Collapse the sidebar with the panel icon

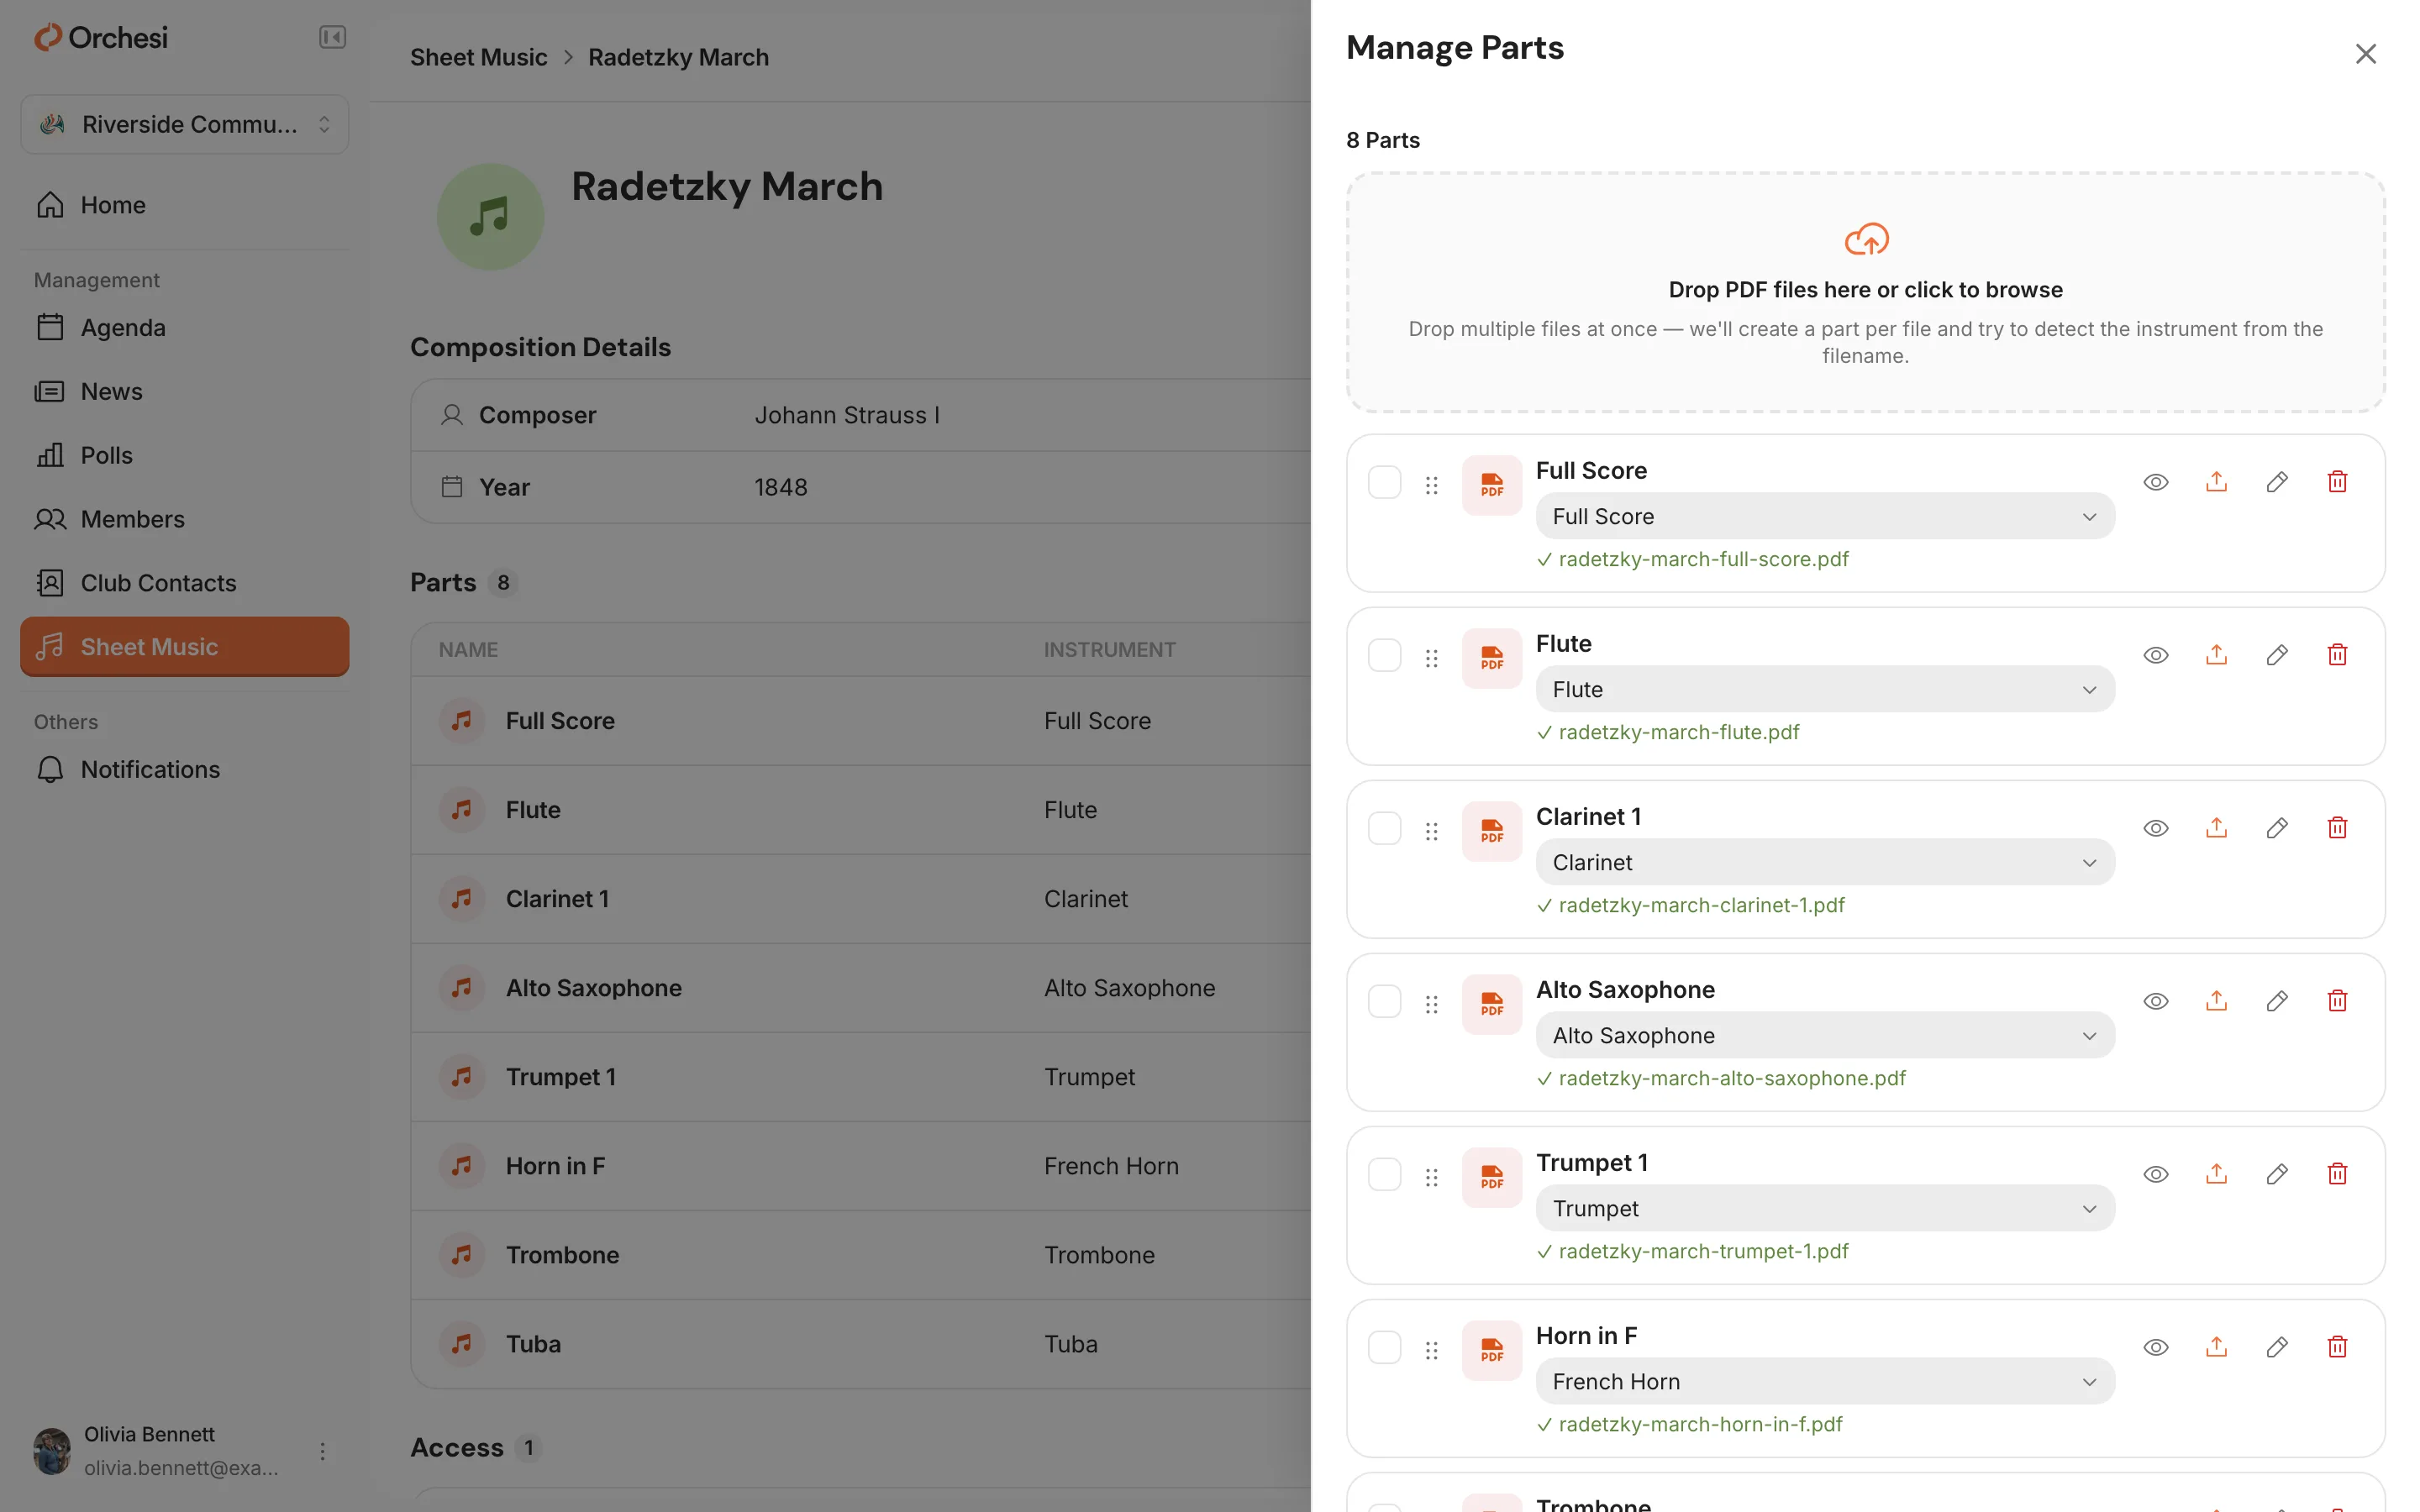point(332,37)
